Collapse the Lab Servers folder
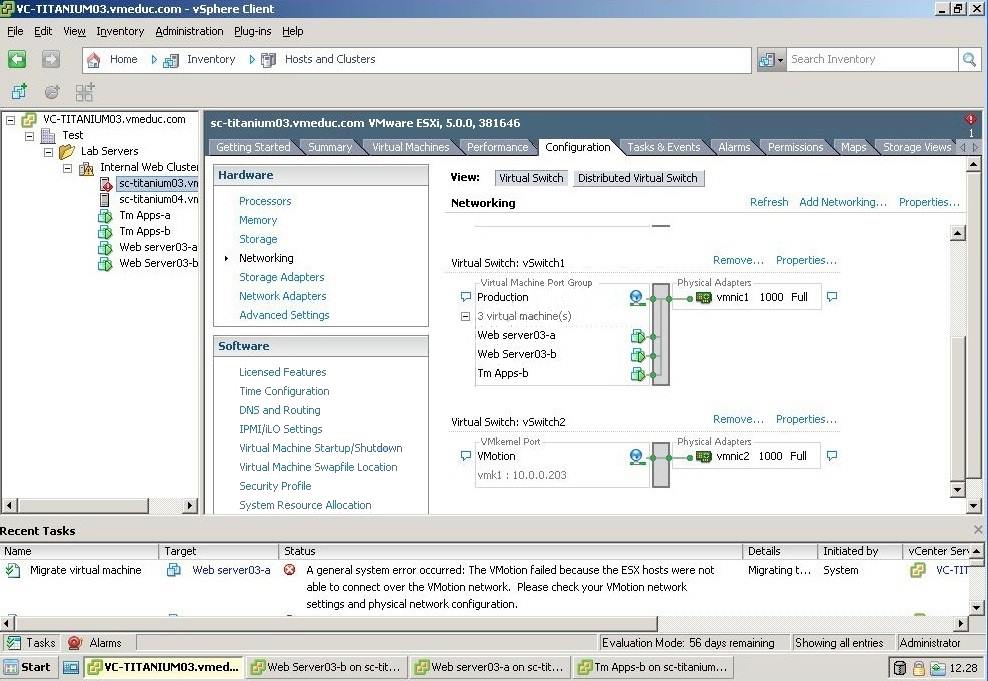Screen dimensions: 988x681 coord(49,152)
